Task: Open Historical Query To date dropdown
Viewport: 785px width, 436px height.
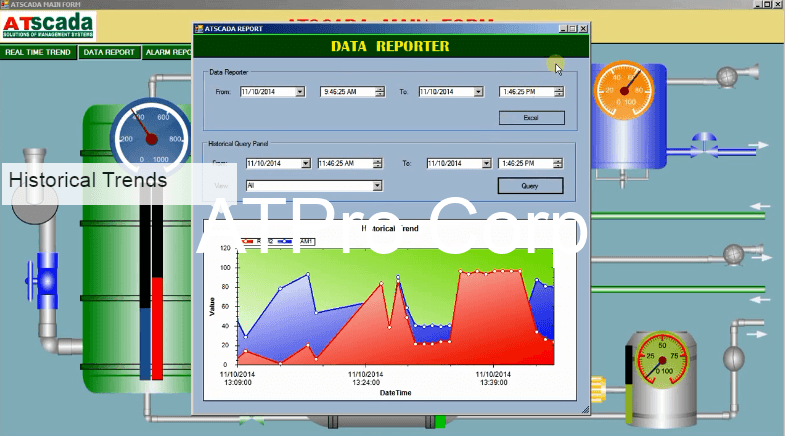Action: click(486, 164)
